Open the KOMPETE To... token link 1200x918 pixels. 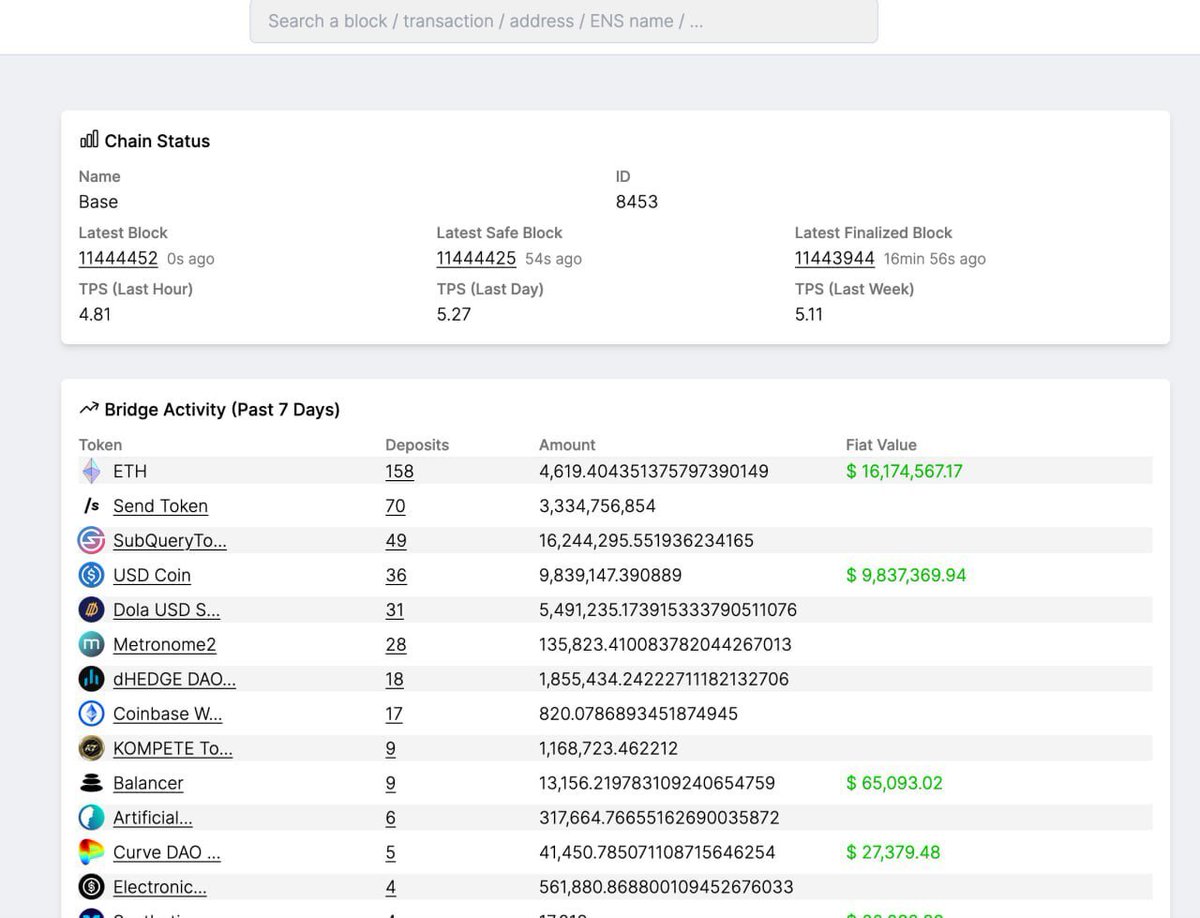click(x=173, y=748)
